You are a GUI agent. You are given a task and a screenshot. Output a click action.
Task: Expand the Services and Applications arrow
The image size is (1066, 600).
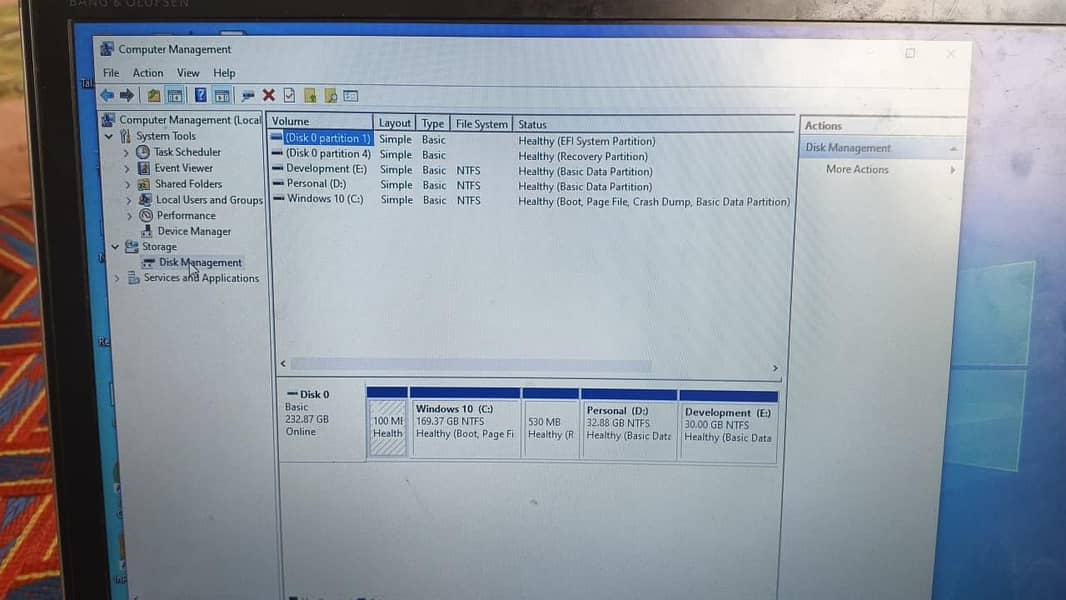click(117, 278)
